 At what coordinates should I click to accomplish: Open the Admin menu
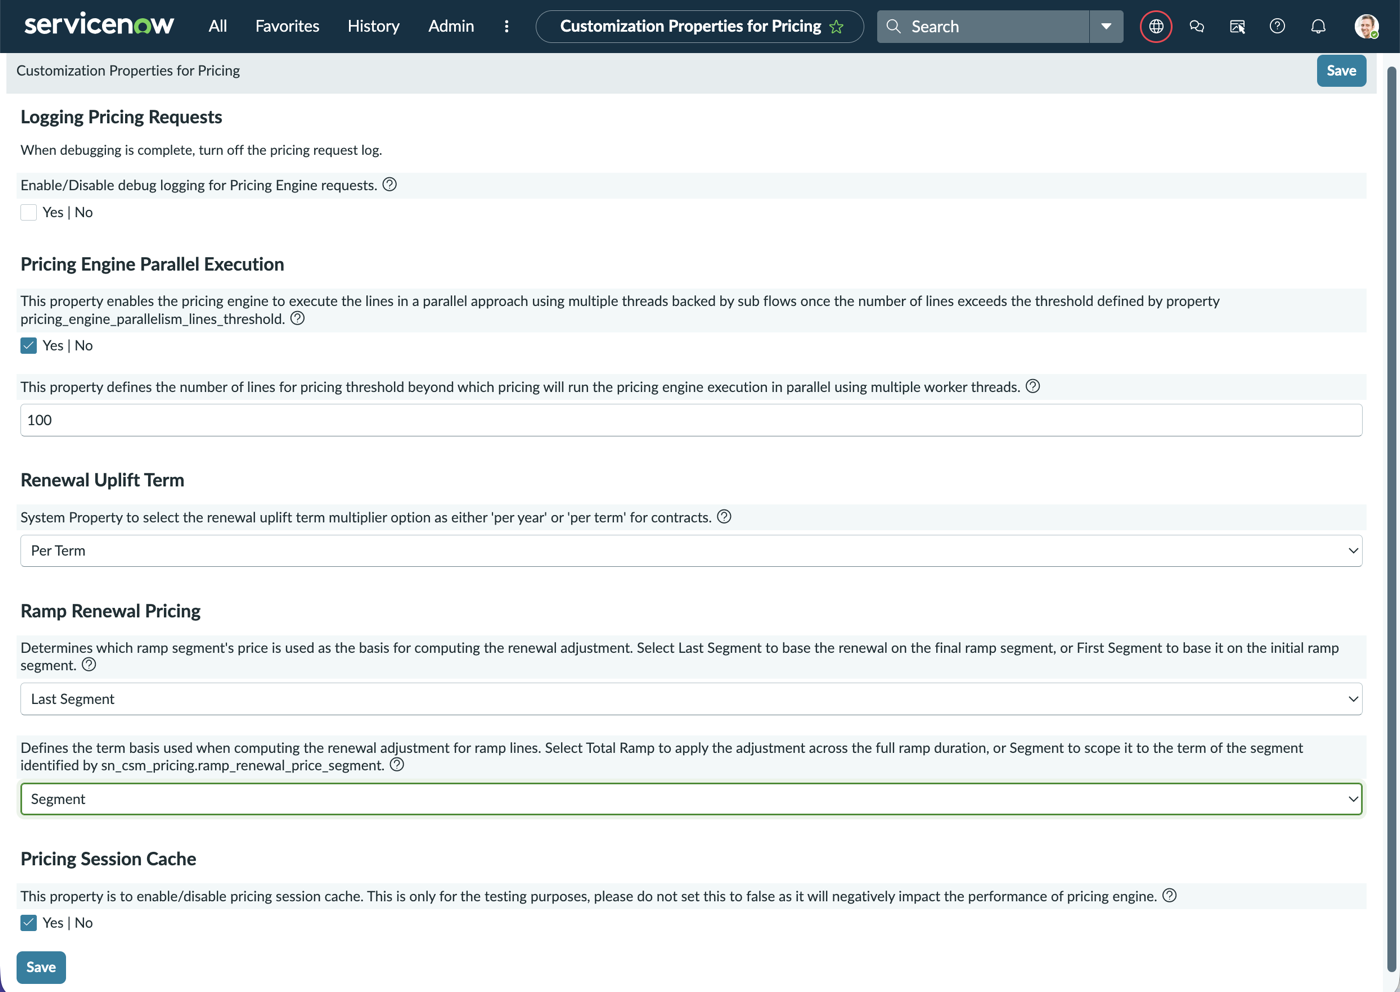pyautogui.click(x=451, y=26)
